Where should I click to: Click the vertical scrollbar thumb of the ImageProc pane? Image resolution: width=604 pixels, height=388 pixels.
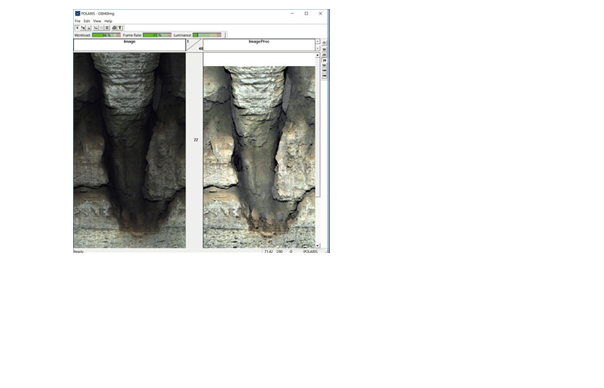pyautogui.click(x=318, y=127)
